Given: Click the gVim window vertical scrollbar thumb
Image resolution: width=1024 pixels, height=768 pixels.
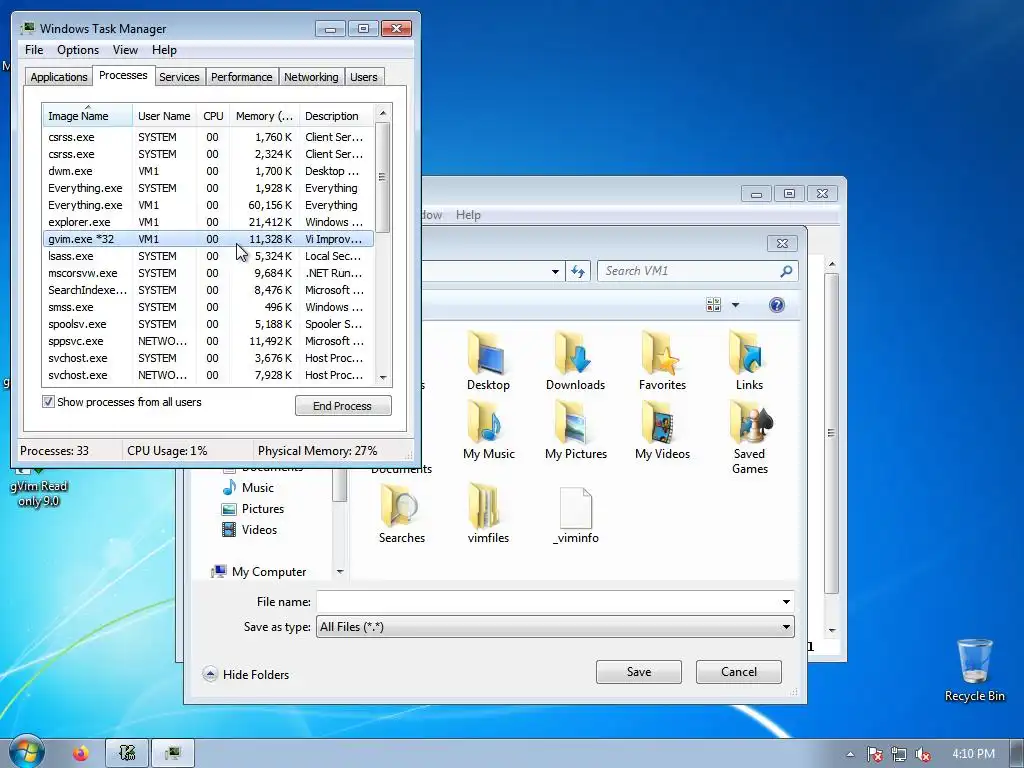Looking at the screenshot, I should point(831,433).
